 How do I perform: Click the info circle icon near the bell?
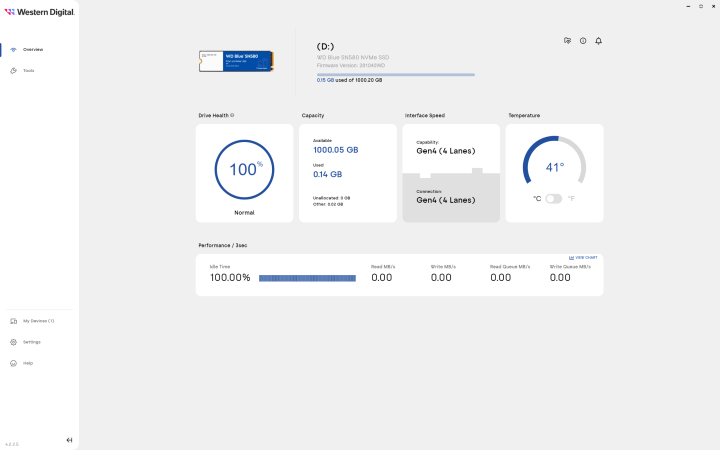[x=583, y=41]
